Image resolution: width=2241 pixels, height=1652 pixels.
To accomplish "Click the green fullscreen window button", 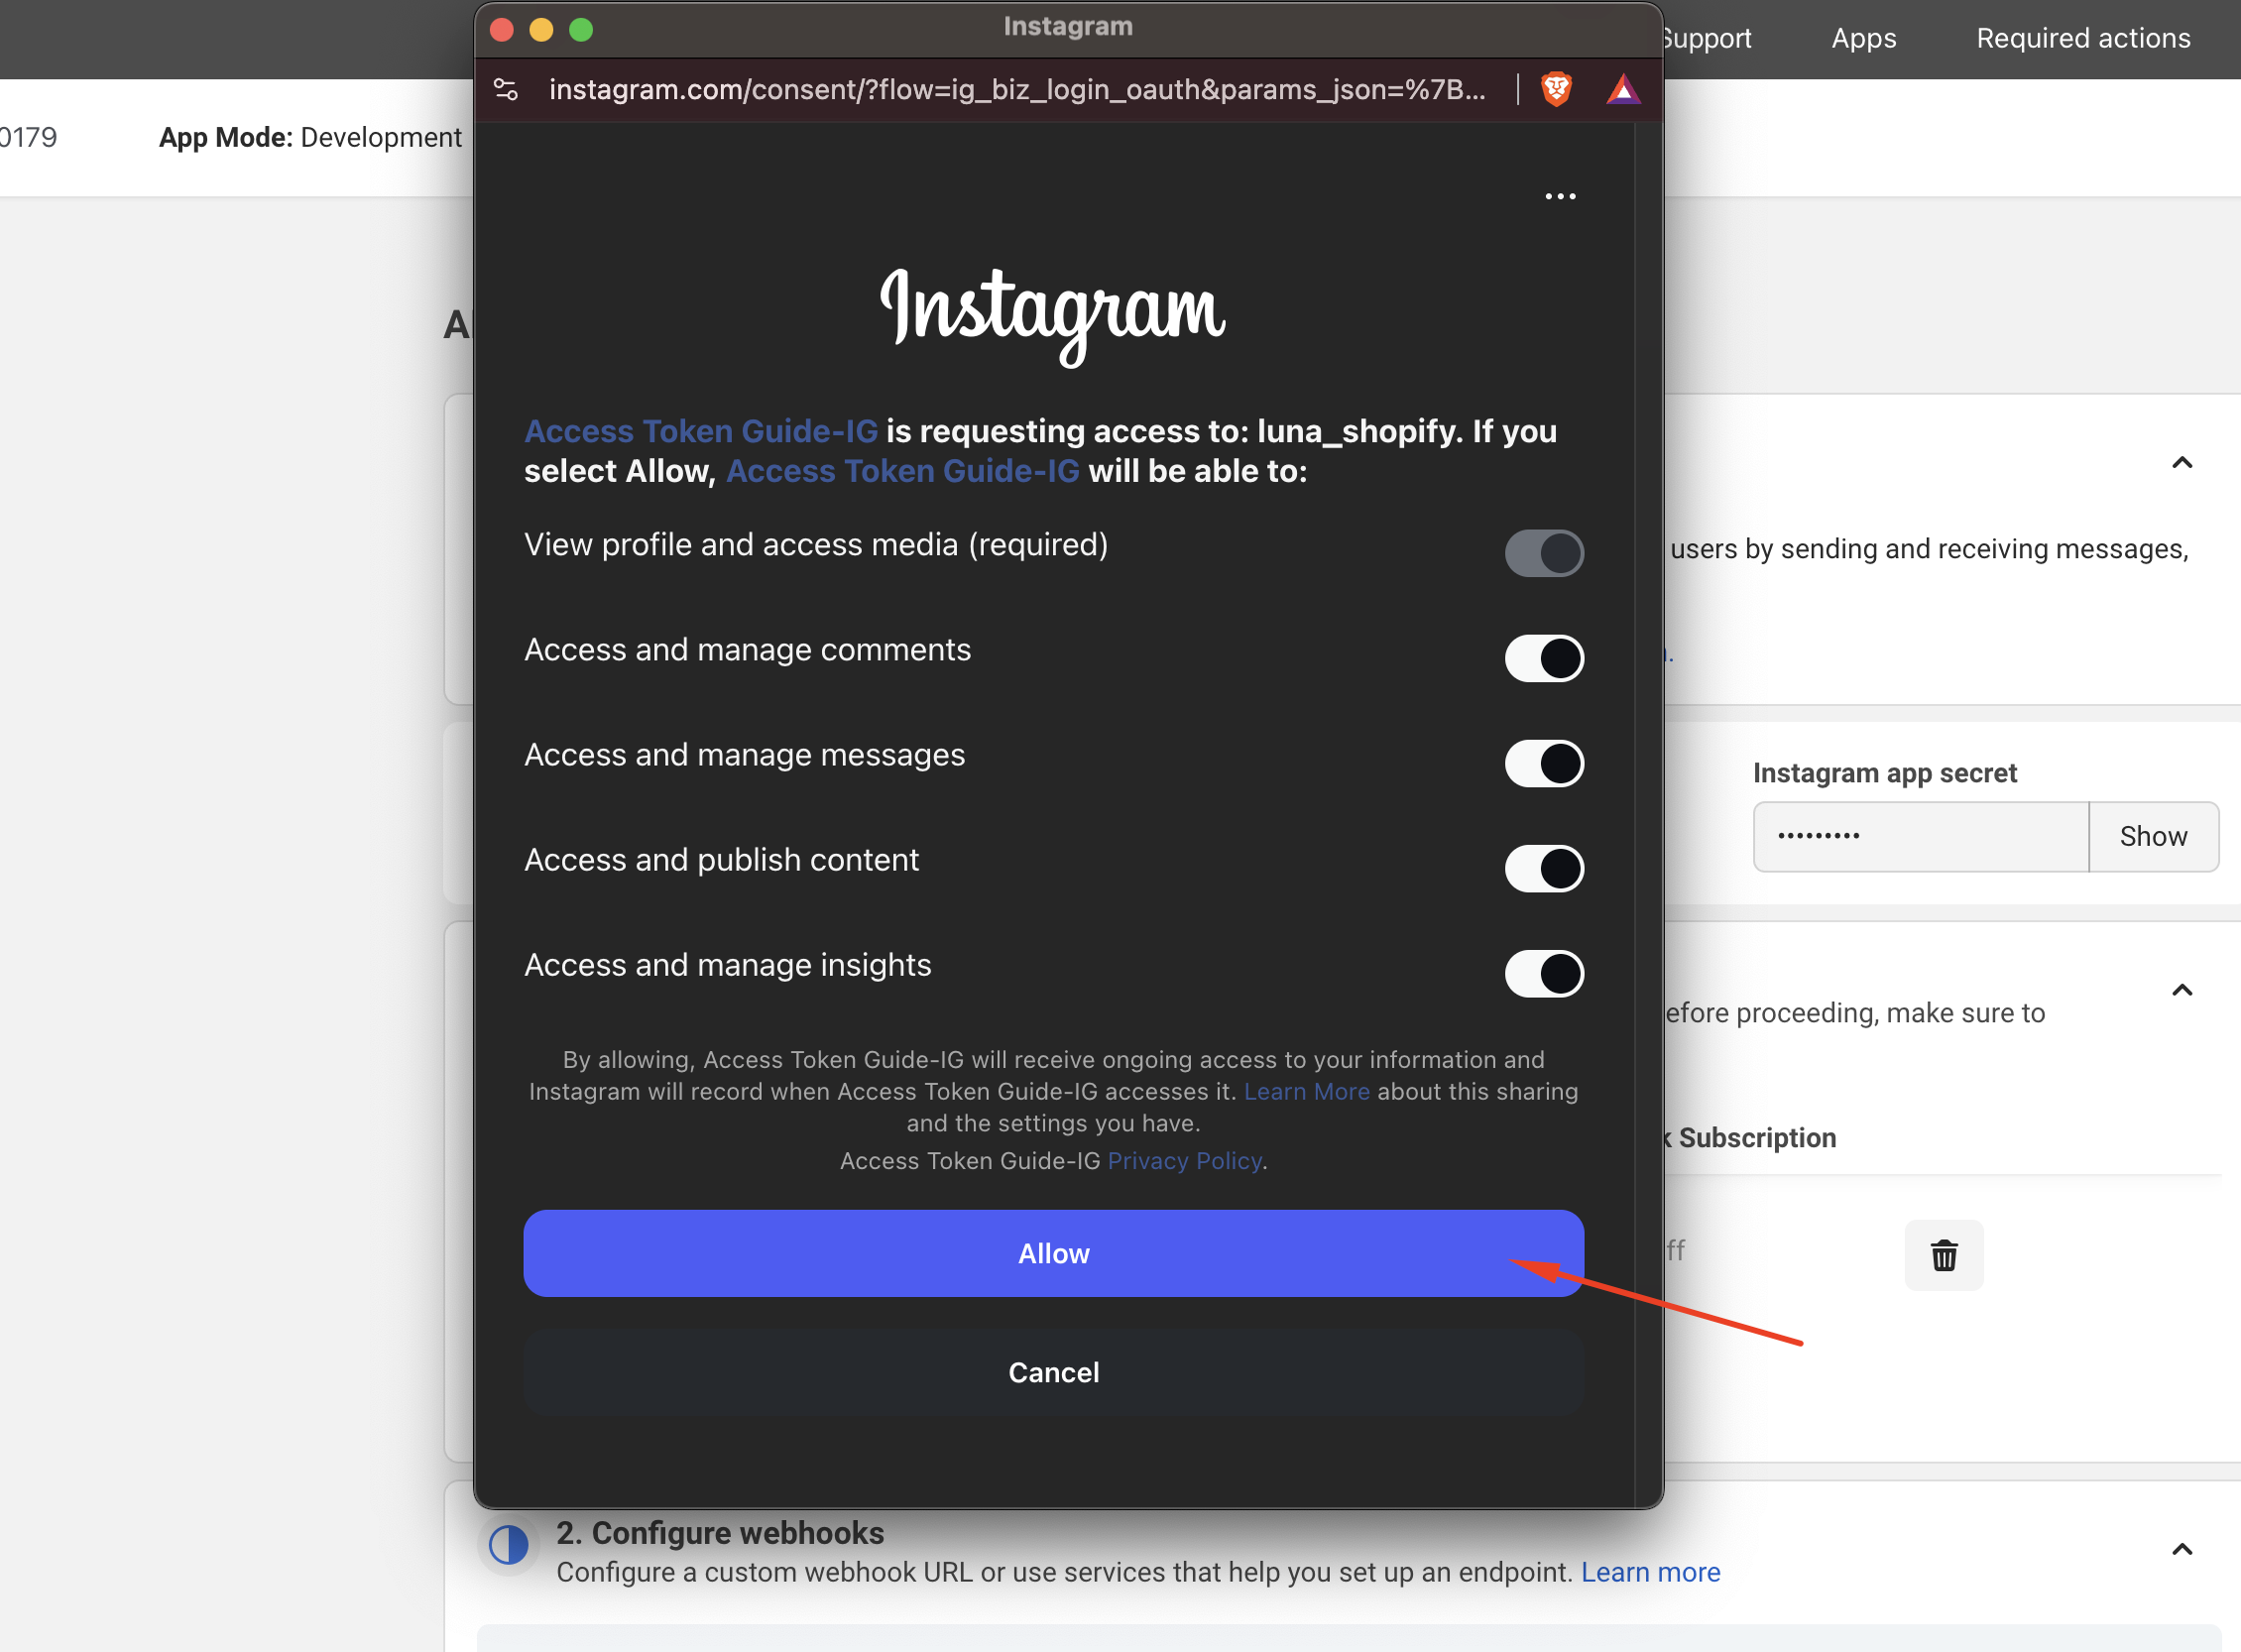I will click(581, 30).
